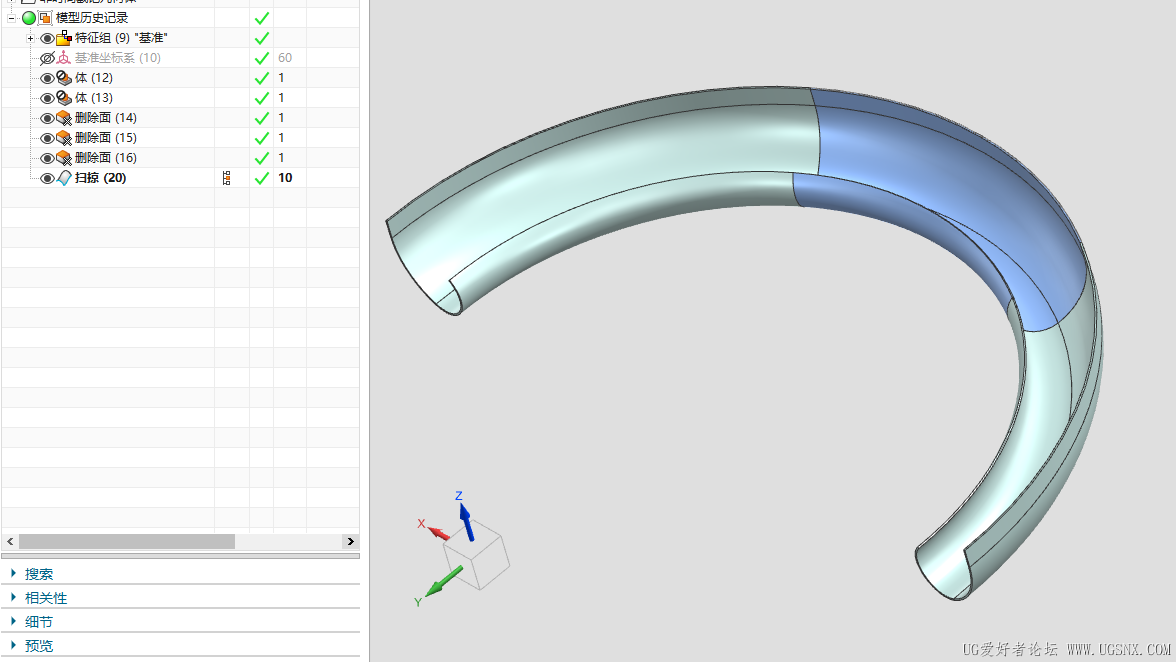Select the 特征组 (9) "基准" row
The height and width of the screenshot is (662, 1176).
click(x=181, y=37)
